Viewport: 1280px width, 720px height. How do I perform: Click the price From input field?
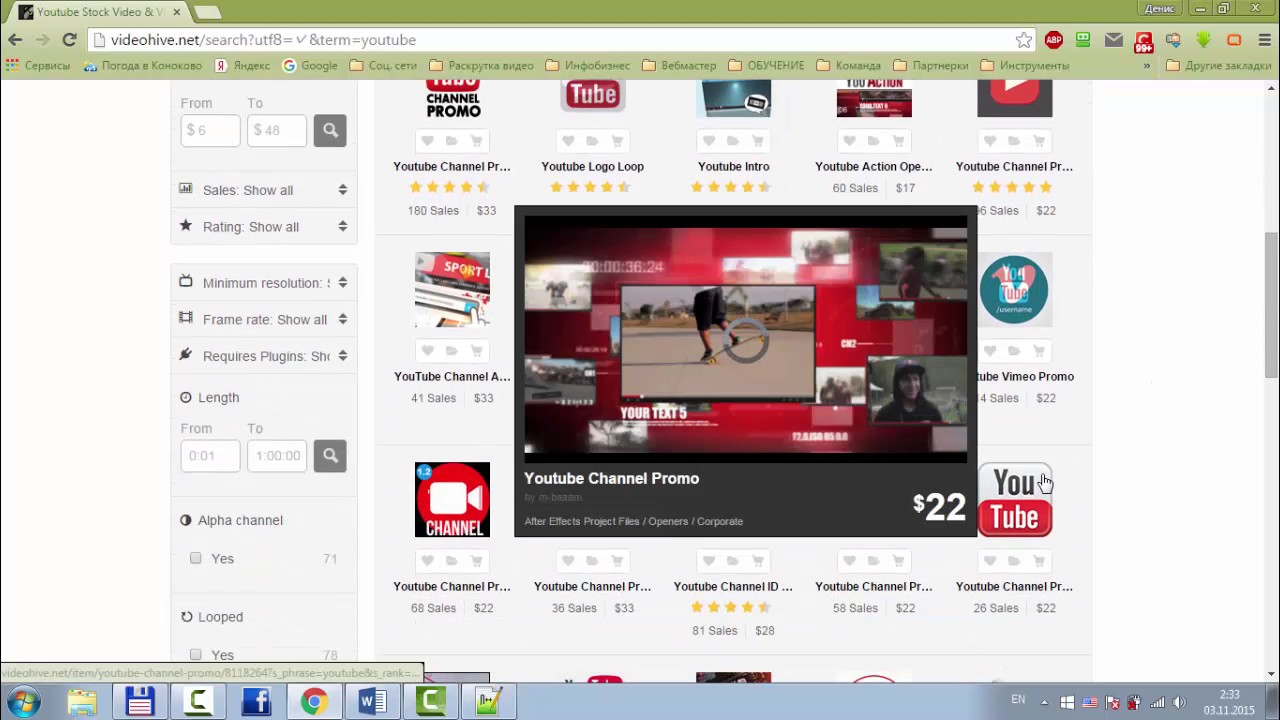point(210,130)
